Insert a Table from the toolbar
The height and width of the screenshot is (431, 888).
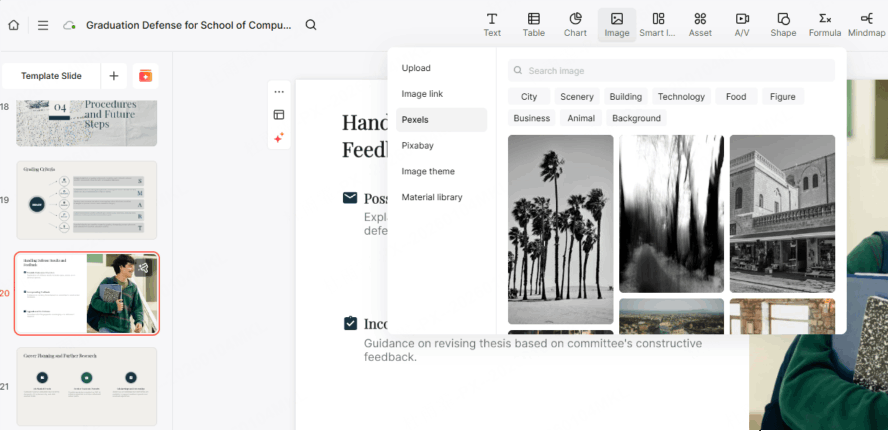pos(533,25)
